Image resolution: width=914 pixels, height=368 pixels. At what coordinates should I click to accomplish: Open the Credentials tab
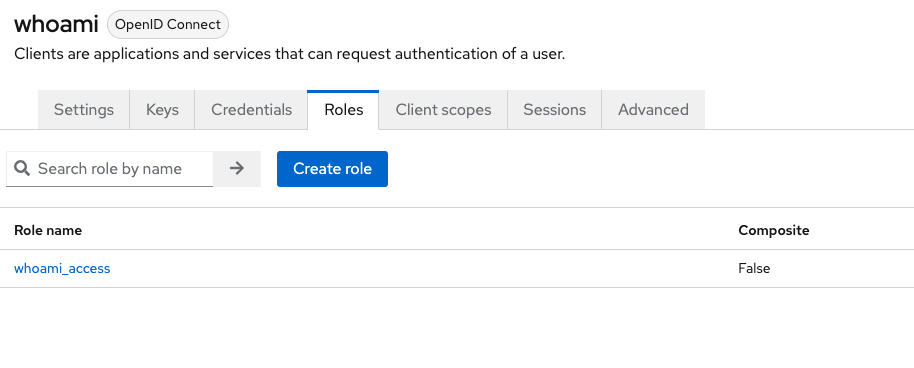pyautogui.click(x=251, y=110)
